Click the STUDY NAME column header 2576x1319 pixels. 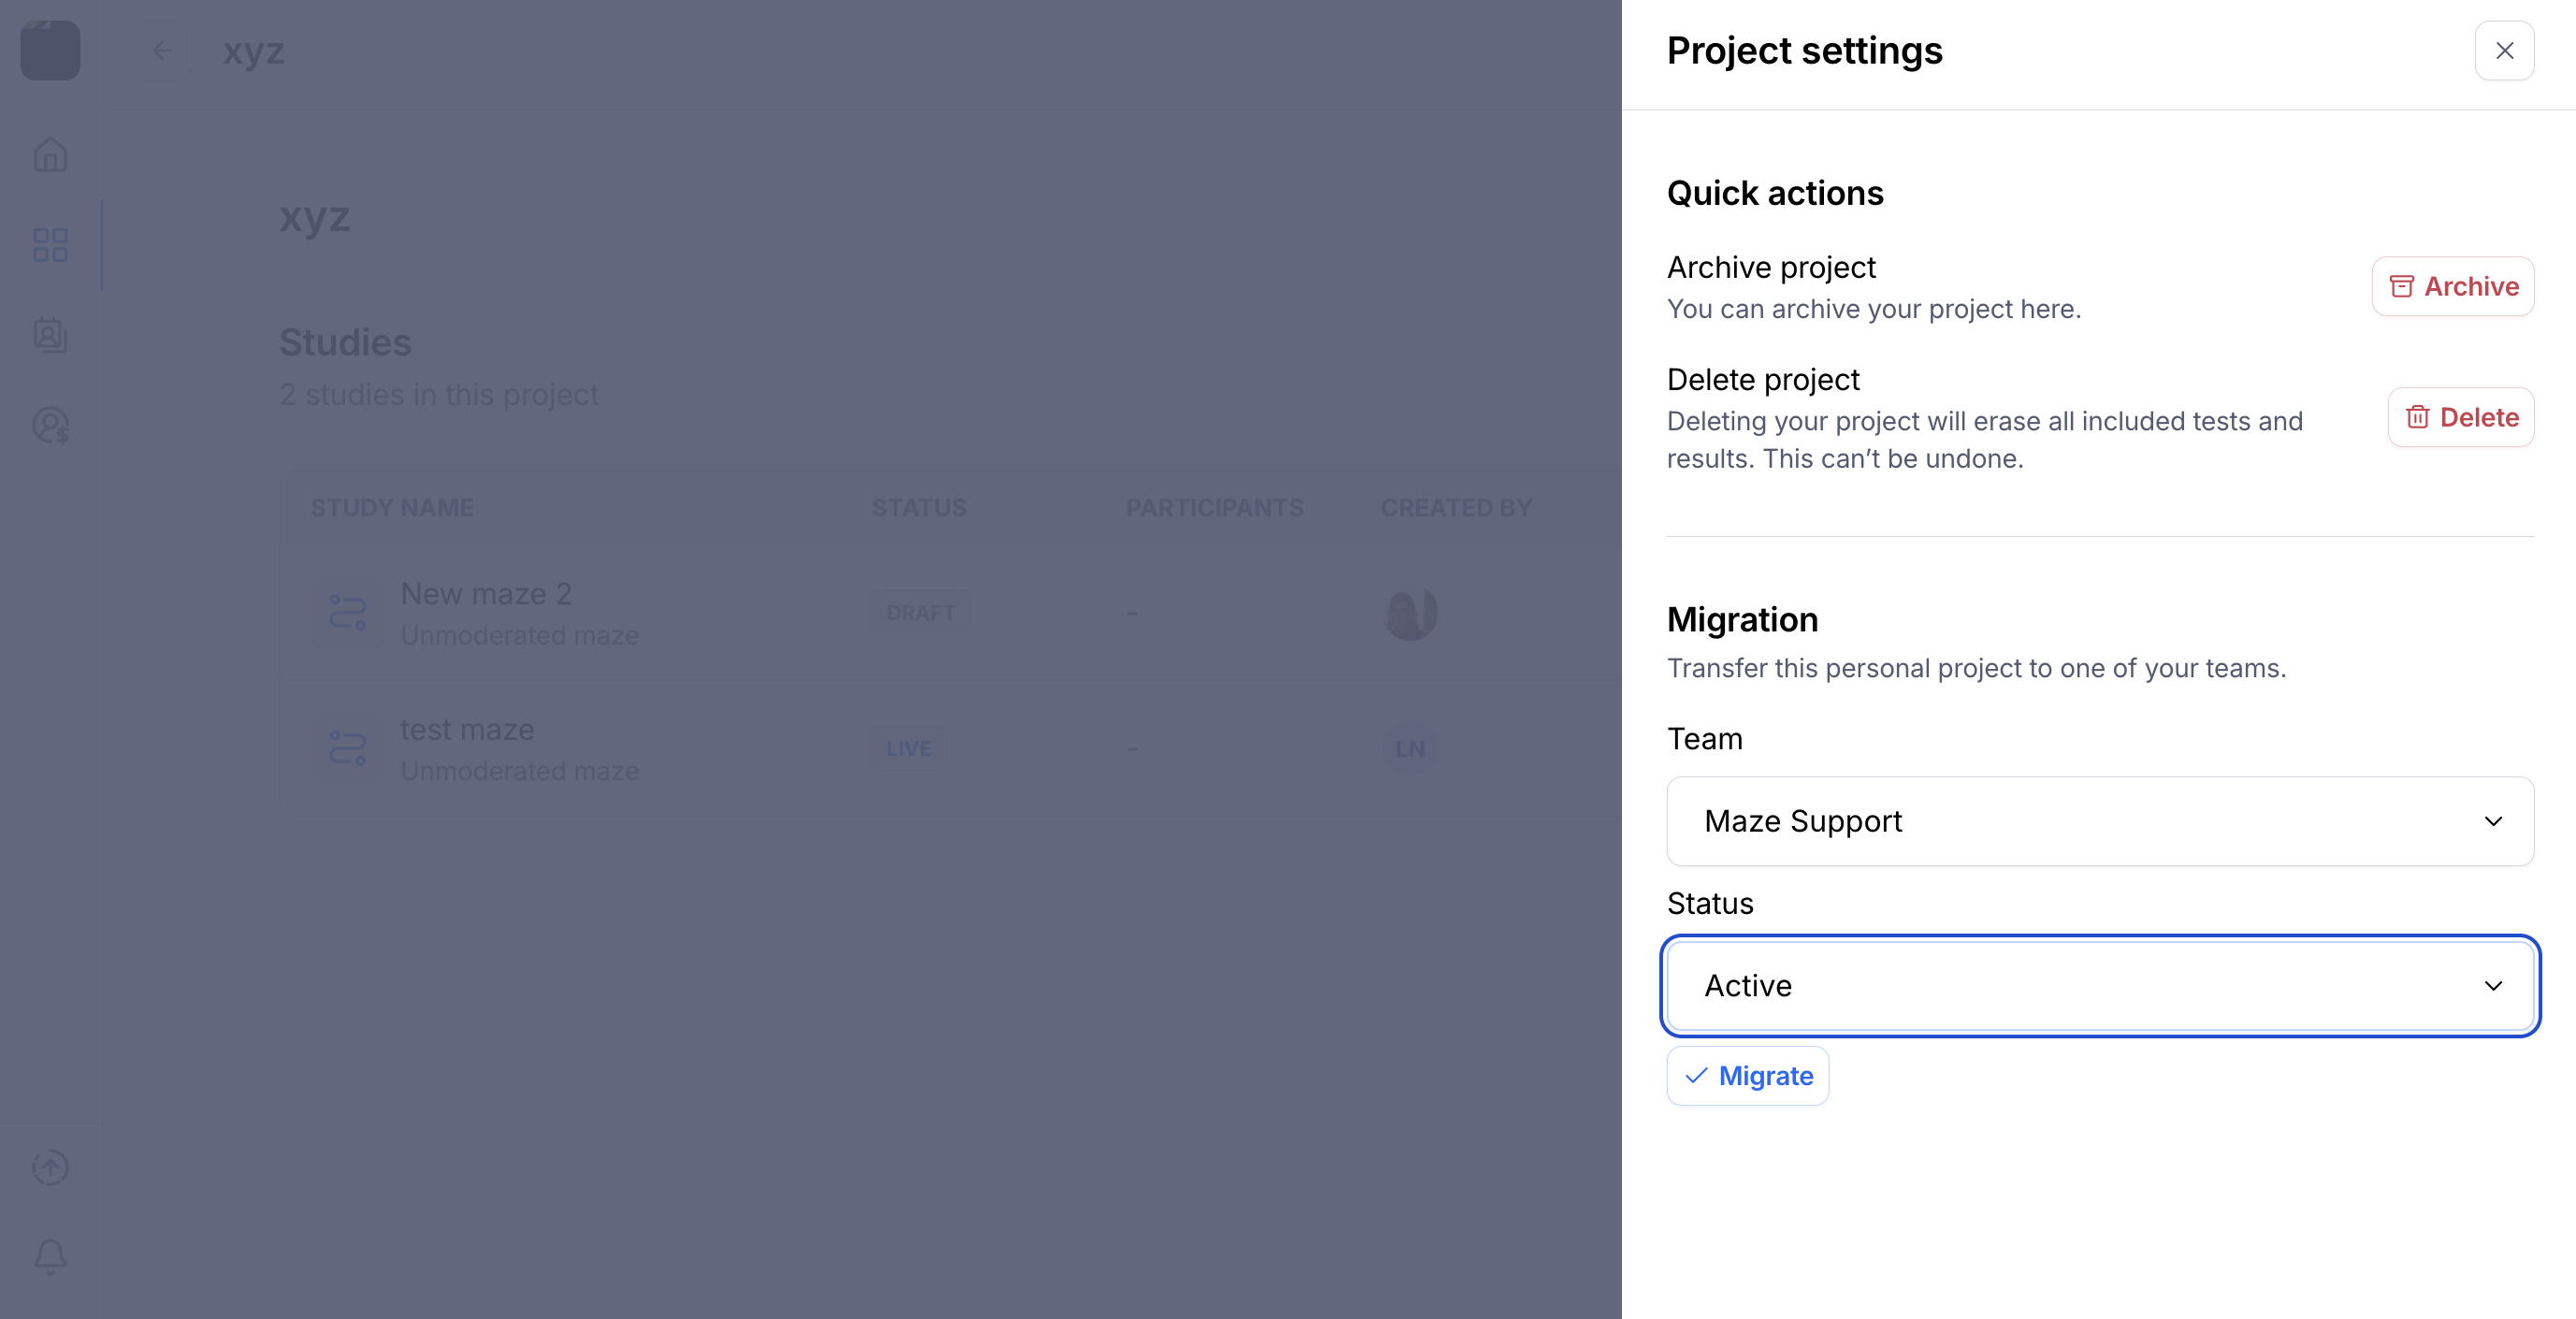pyautogui.click(x=392, y=508)
